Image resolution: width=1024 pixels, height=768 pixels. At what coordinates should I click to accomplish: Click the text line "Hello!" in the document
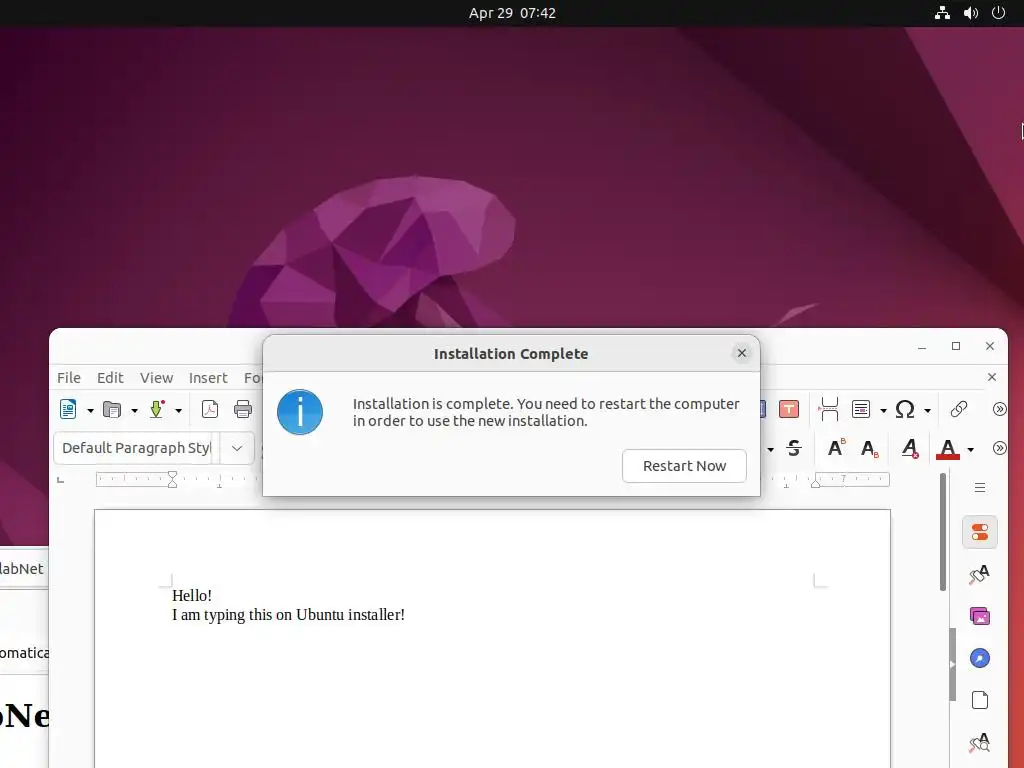click(191, 595)
